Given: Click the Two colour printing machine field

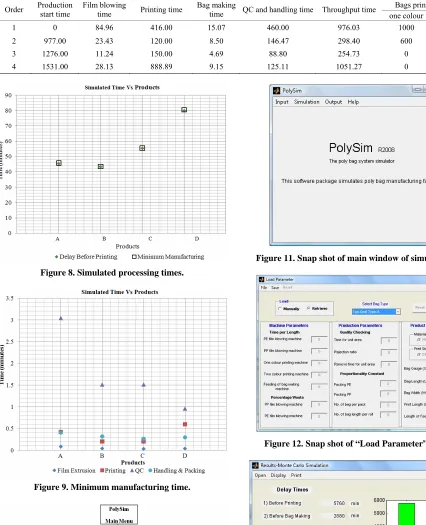Looking at the screenshot, I should pos(319,375).
